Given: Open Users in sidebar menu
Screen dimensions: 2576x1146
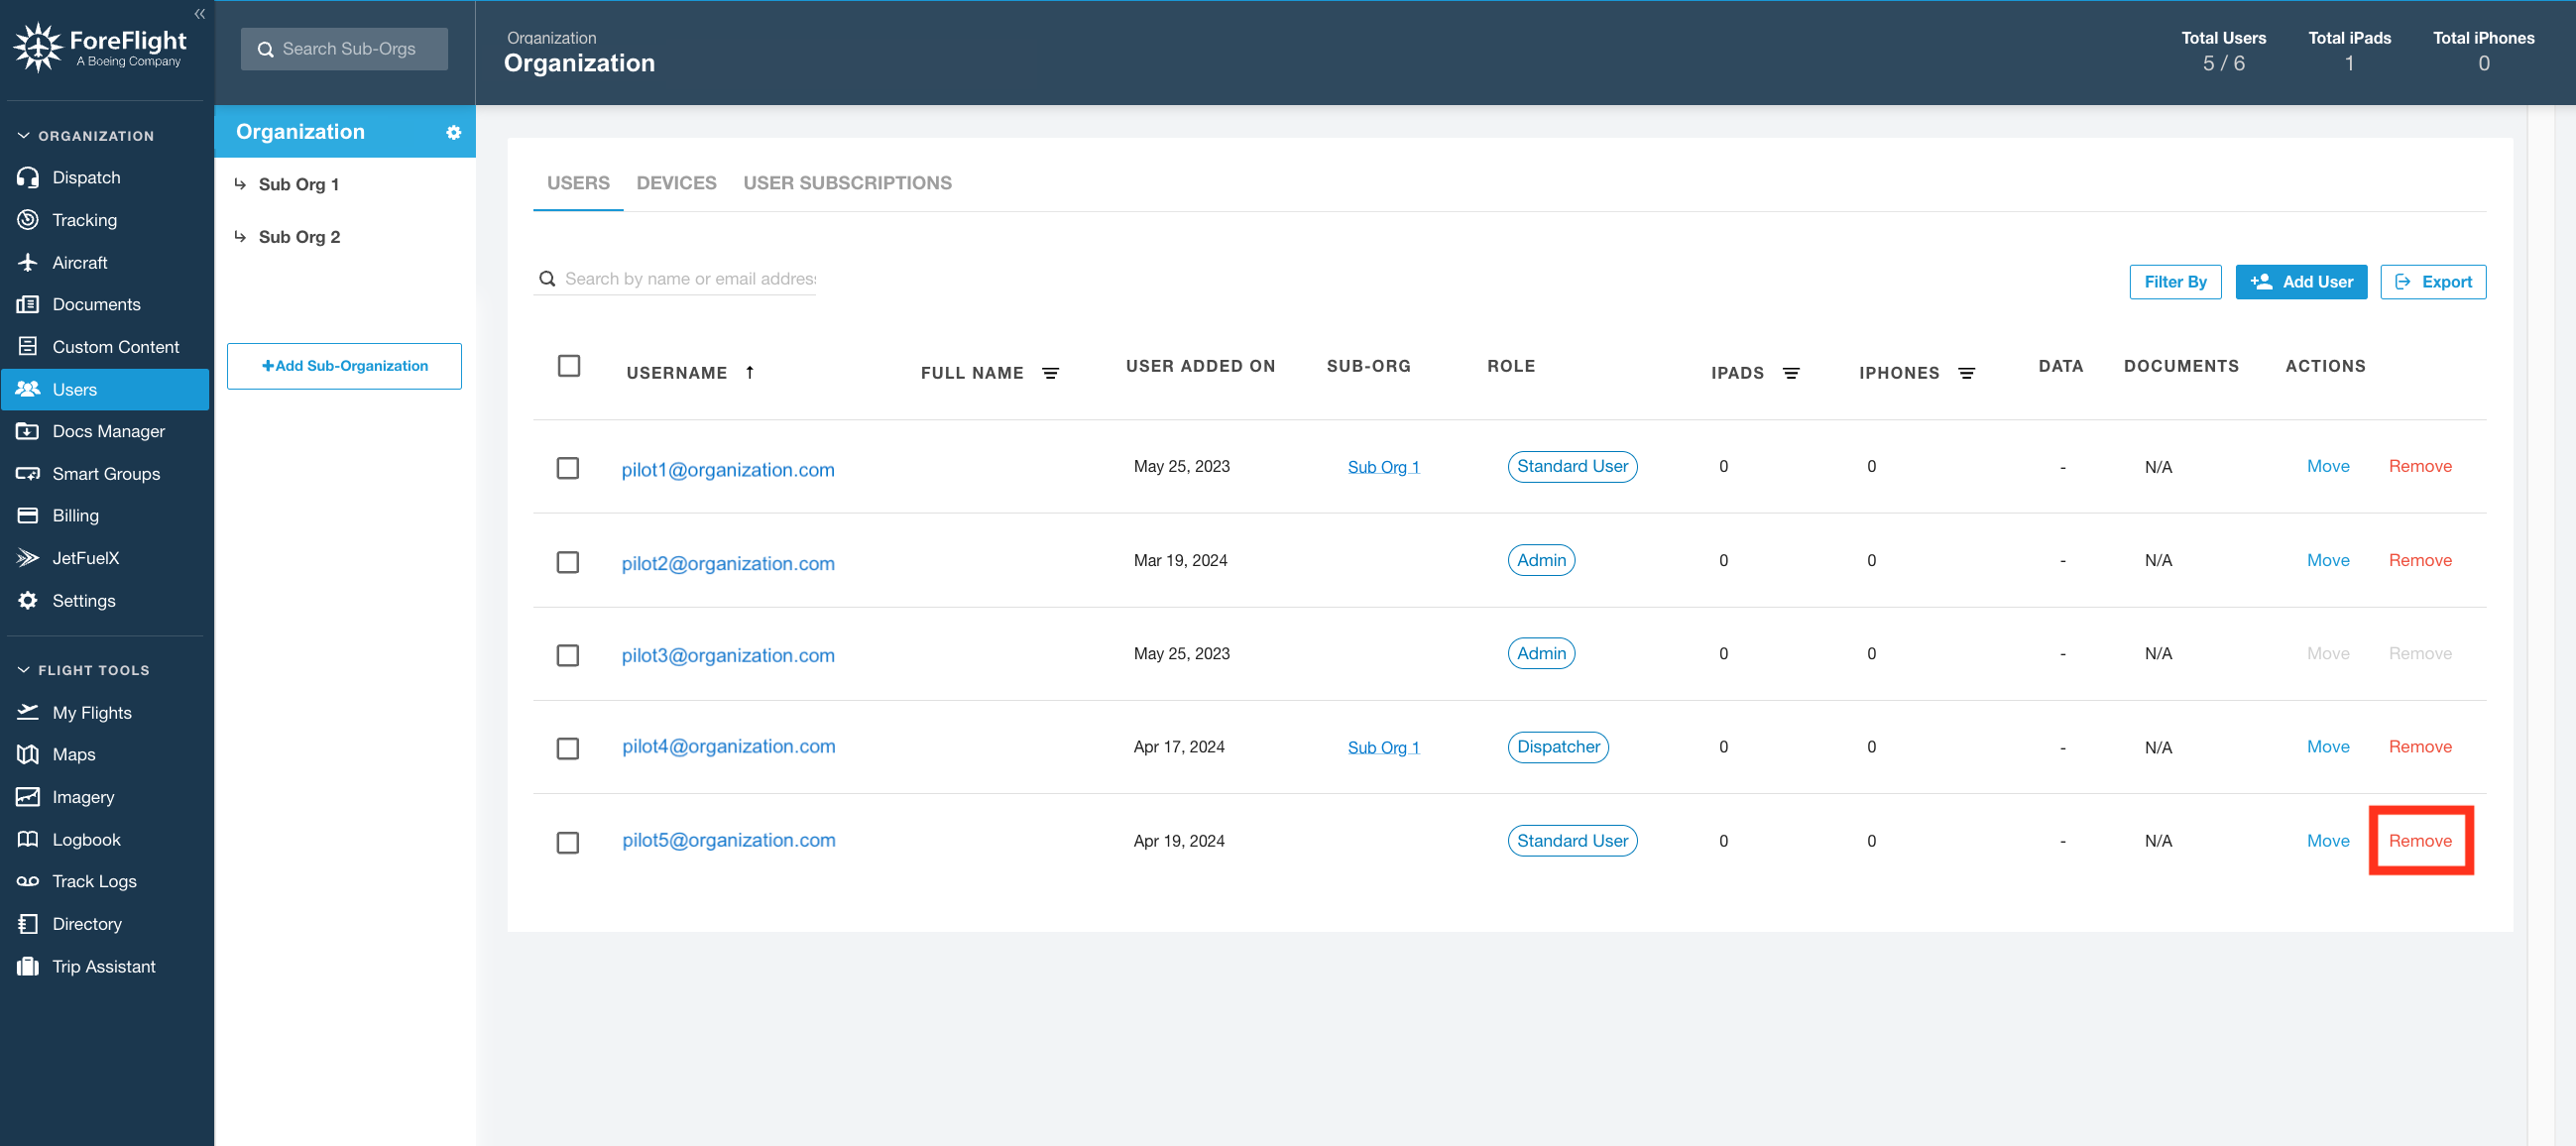Looking at the screenshot, I should pyautogui.click(x=105, y=389).
